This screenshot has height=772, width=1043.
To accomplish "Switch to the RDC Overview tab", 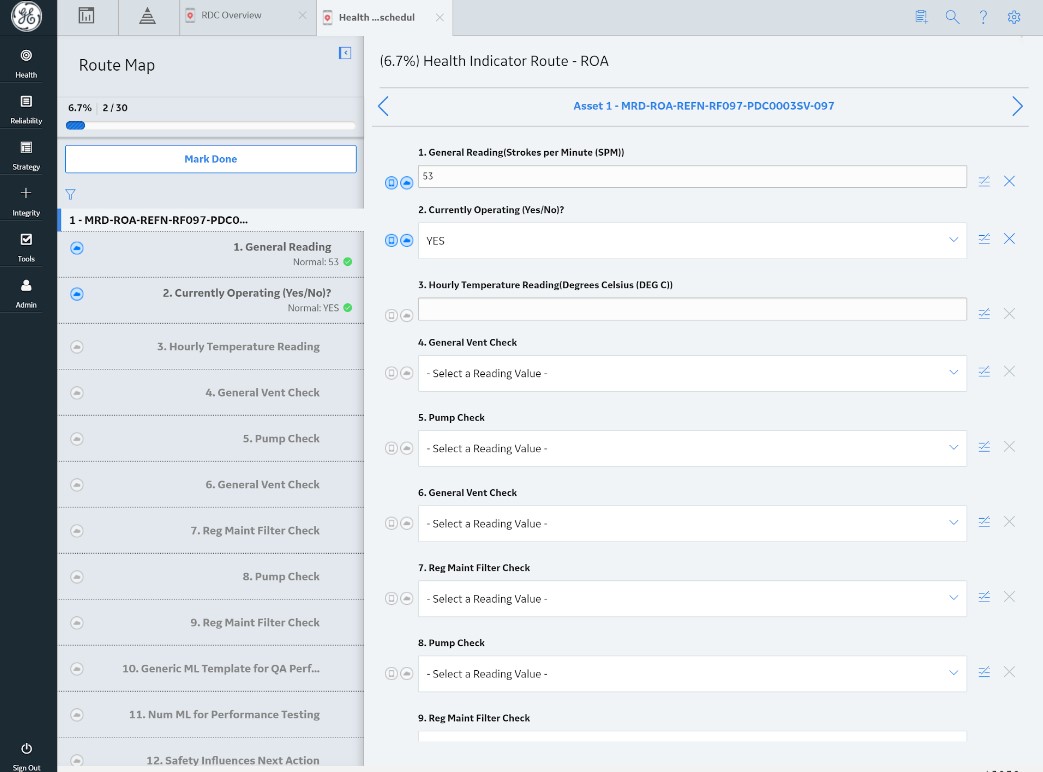I will pyautogui.click(x=231, y=15).
